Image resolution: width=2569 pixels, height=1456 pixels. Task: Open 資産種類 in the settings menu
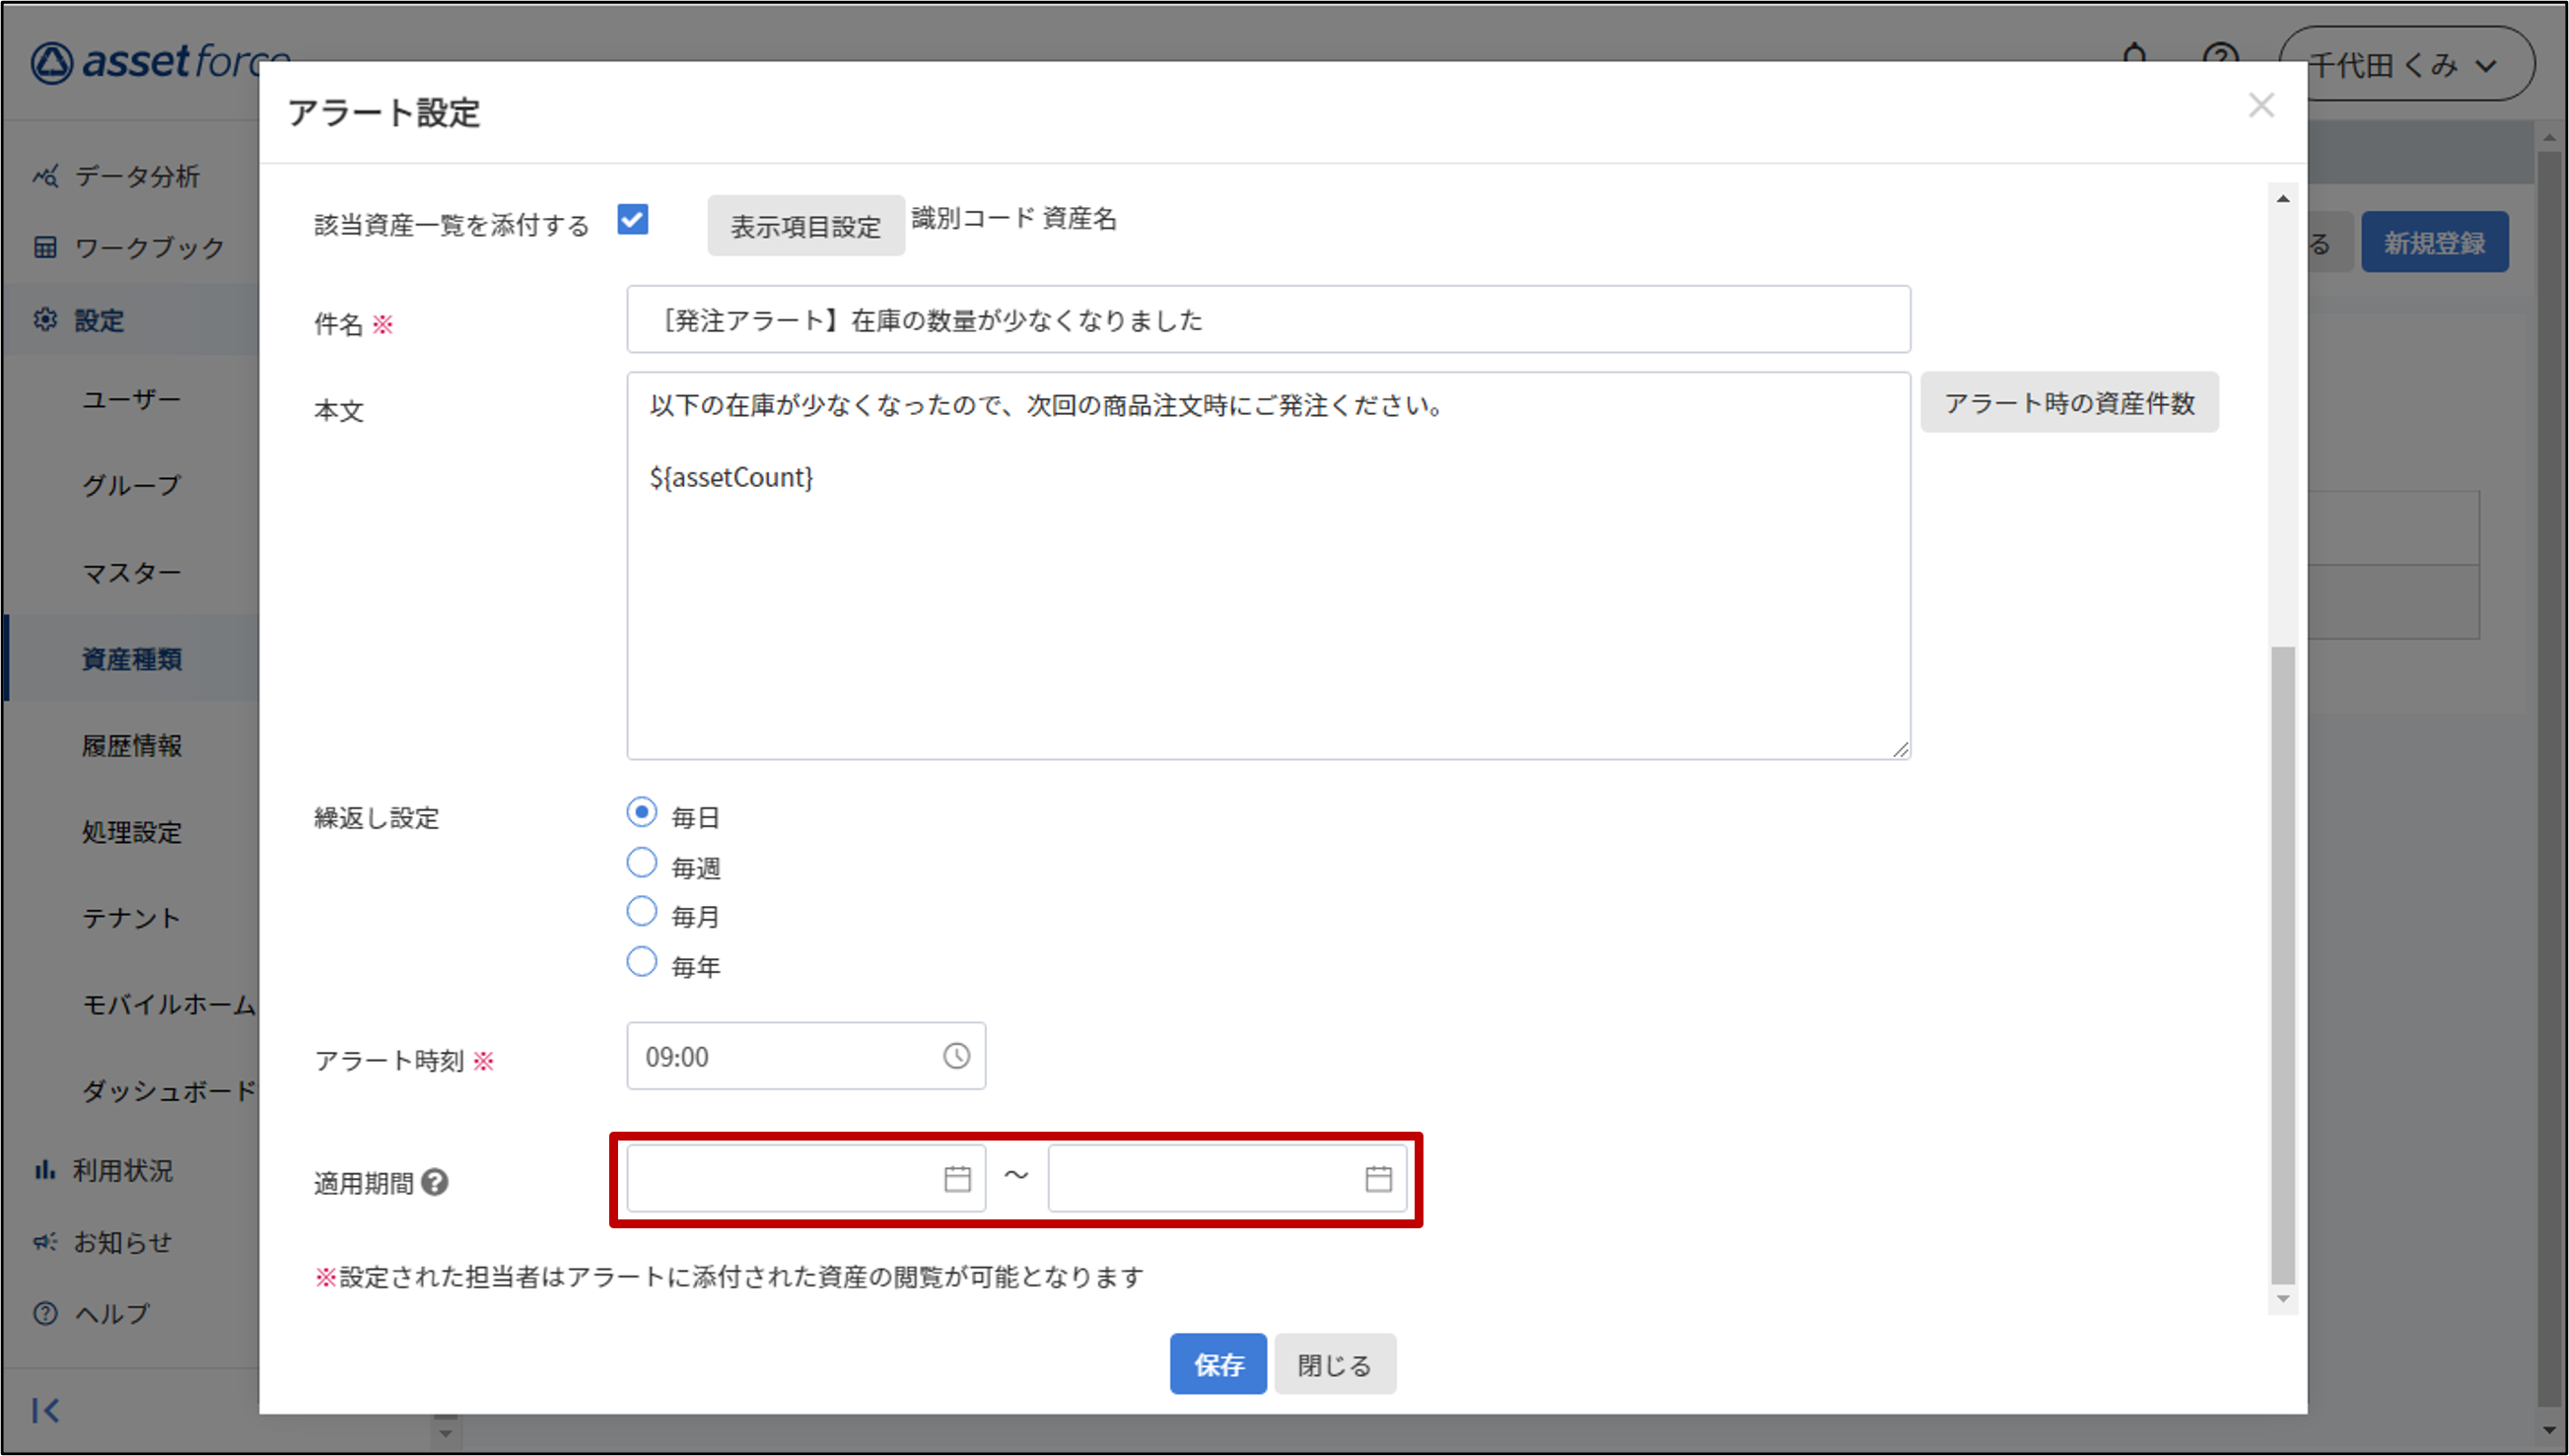pos(132,659)
